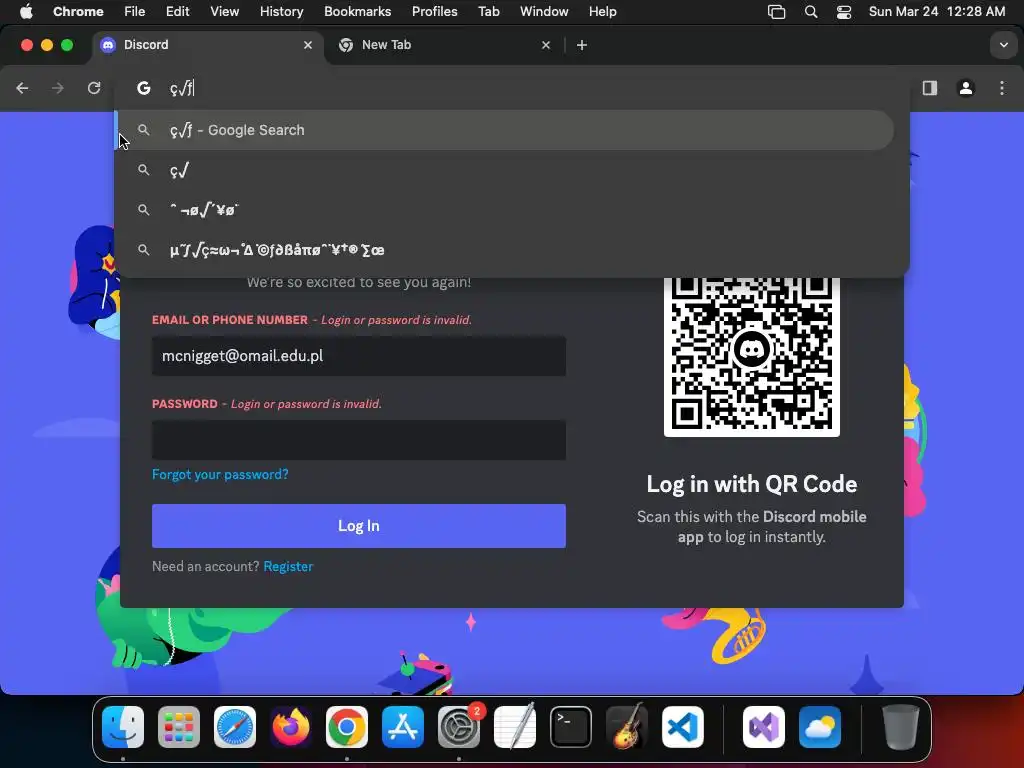Select the 'ç√' search suggestion
This screenshot has width=1024, height=768.
click(505, 170)
